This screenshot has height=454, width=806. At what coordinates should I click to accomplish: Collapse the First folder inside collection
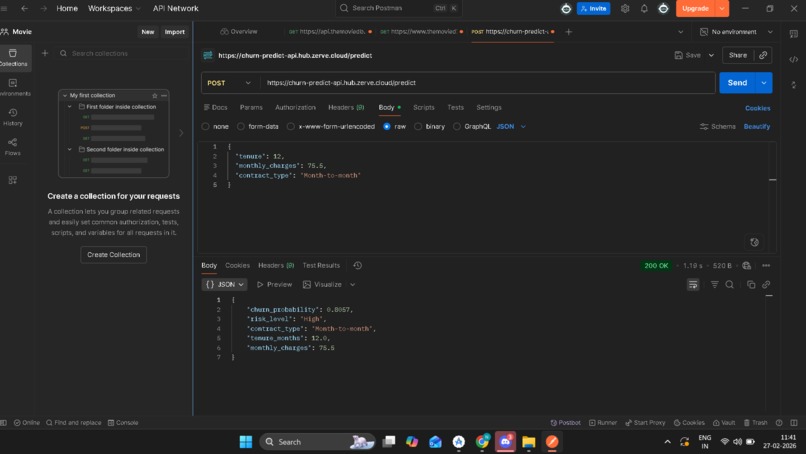70,107
